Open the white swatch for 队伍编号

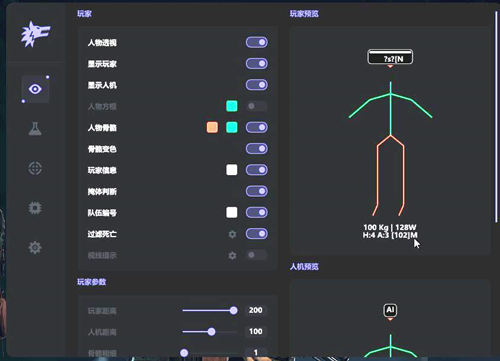(x=232, y=212)
